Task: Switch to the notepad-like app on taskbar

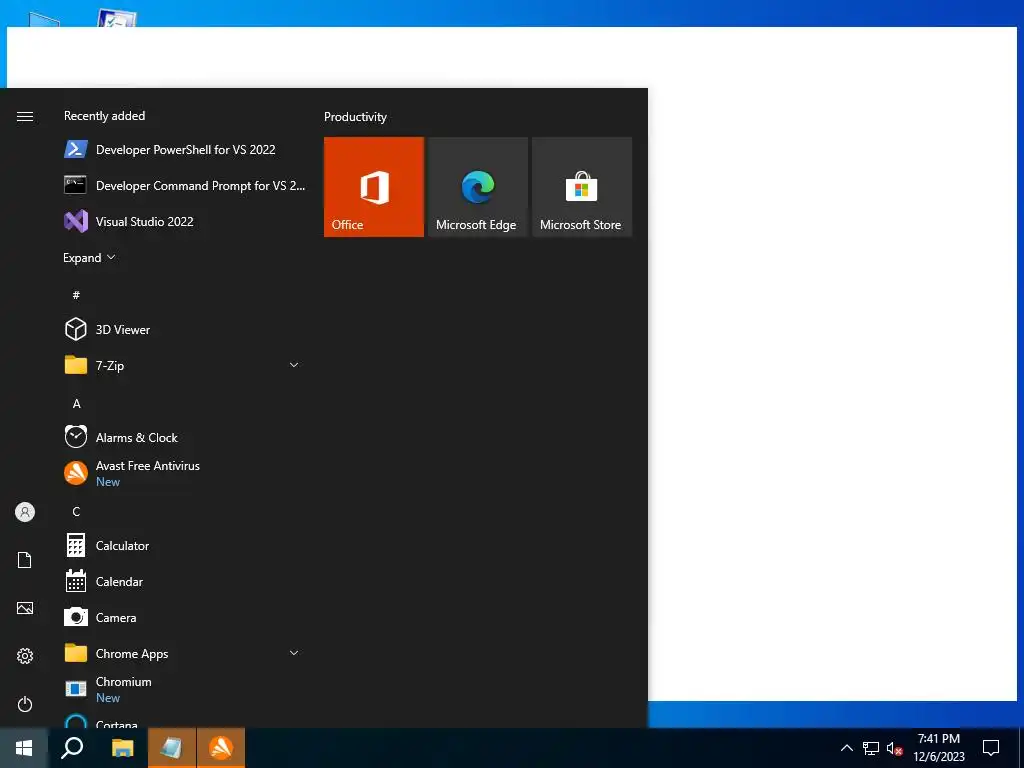Action: click(x=172, y=748)
